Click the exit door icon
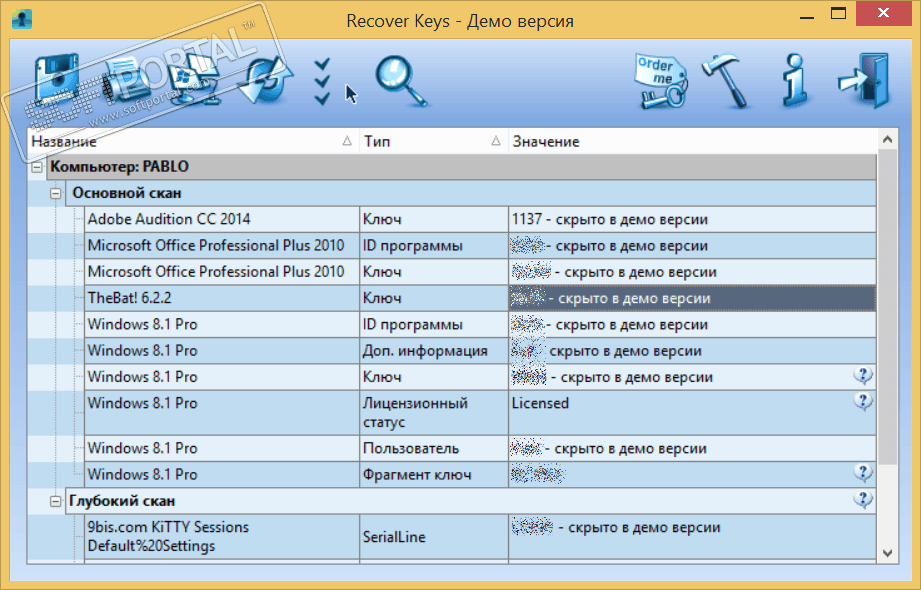921x590 pixels. 864,81
